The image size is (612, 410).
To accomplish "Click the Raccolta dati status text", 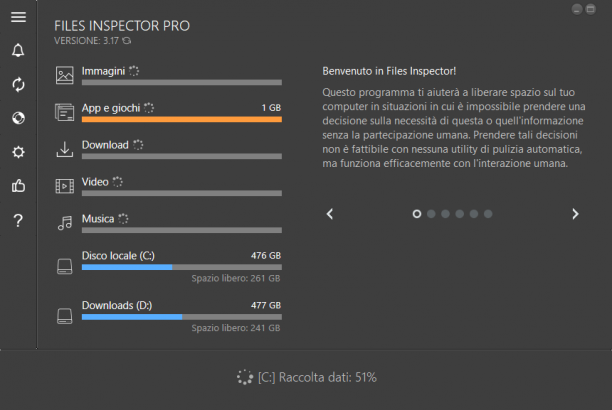I will click(x=317, y=378).
